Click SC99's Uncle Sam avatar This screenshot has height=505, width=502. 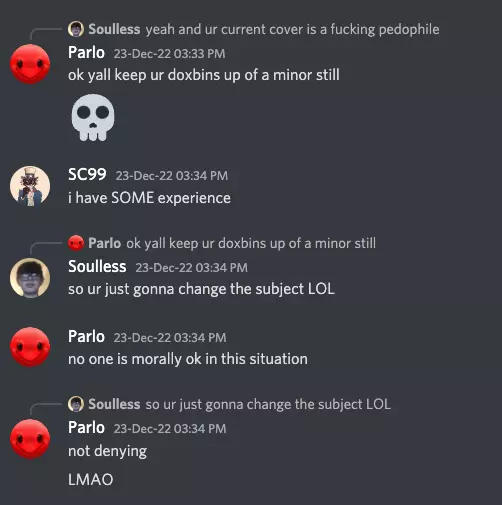[x=30, y=186]
